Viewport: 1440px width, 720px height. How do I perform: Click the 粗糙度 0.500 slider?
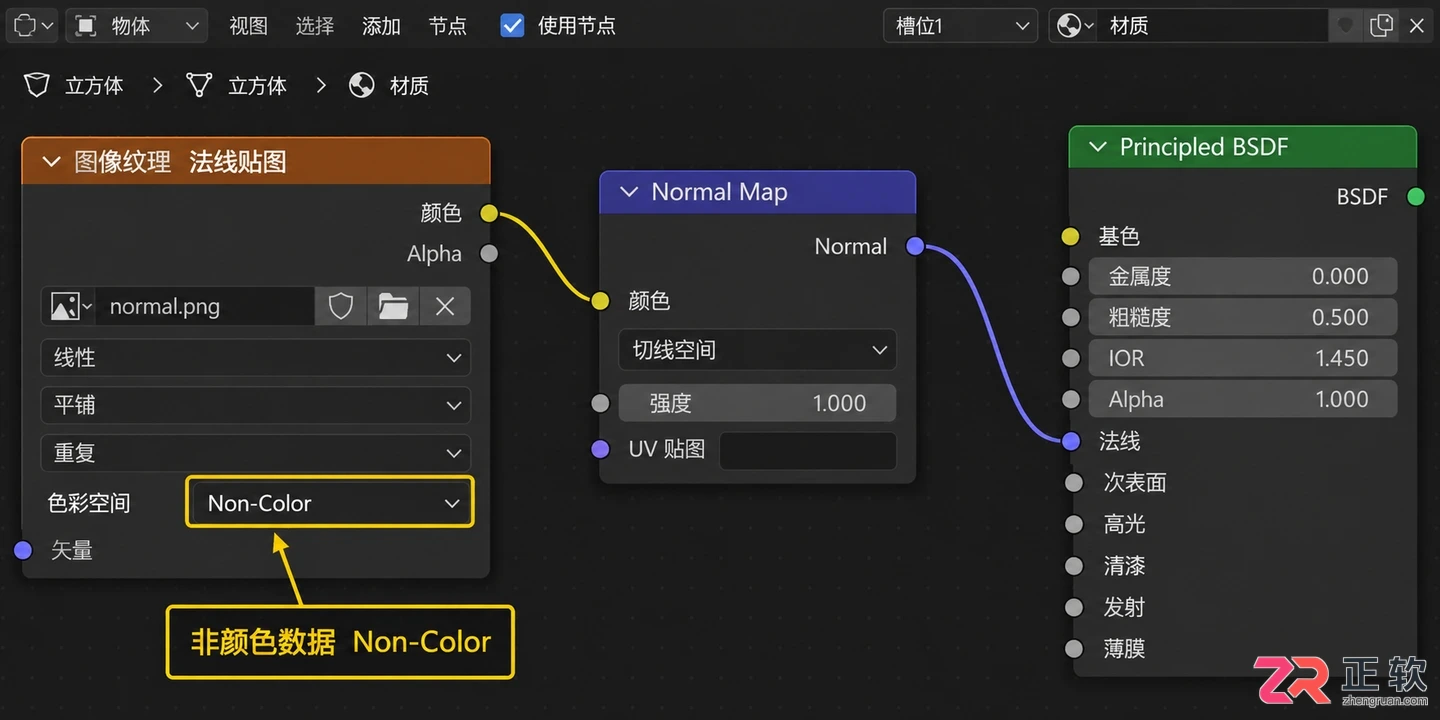coord(1243,317)
